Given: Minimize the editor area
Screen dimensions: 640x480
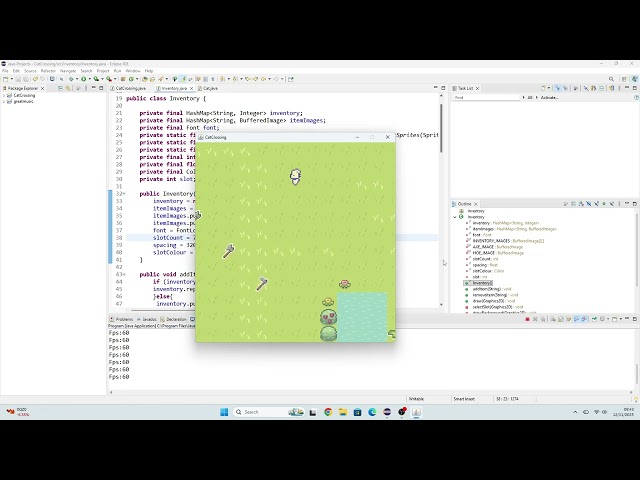Looking at the screenshot, I should pyautogui.click(x=436, y=88).
